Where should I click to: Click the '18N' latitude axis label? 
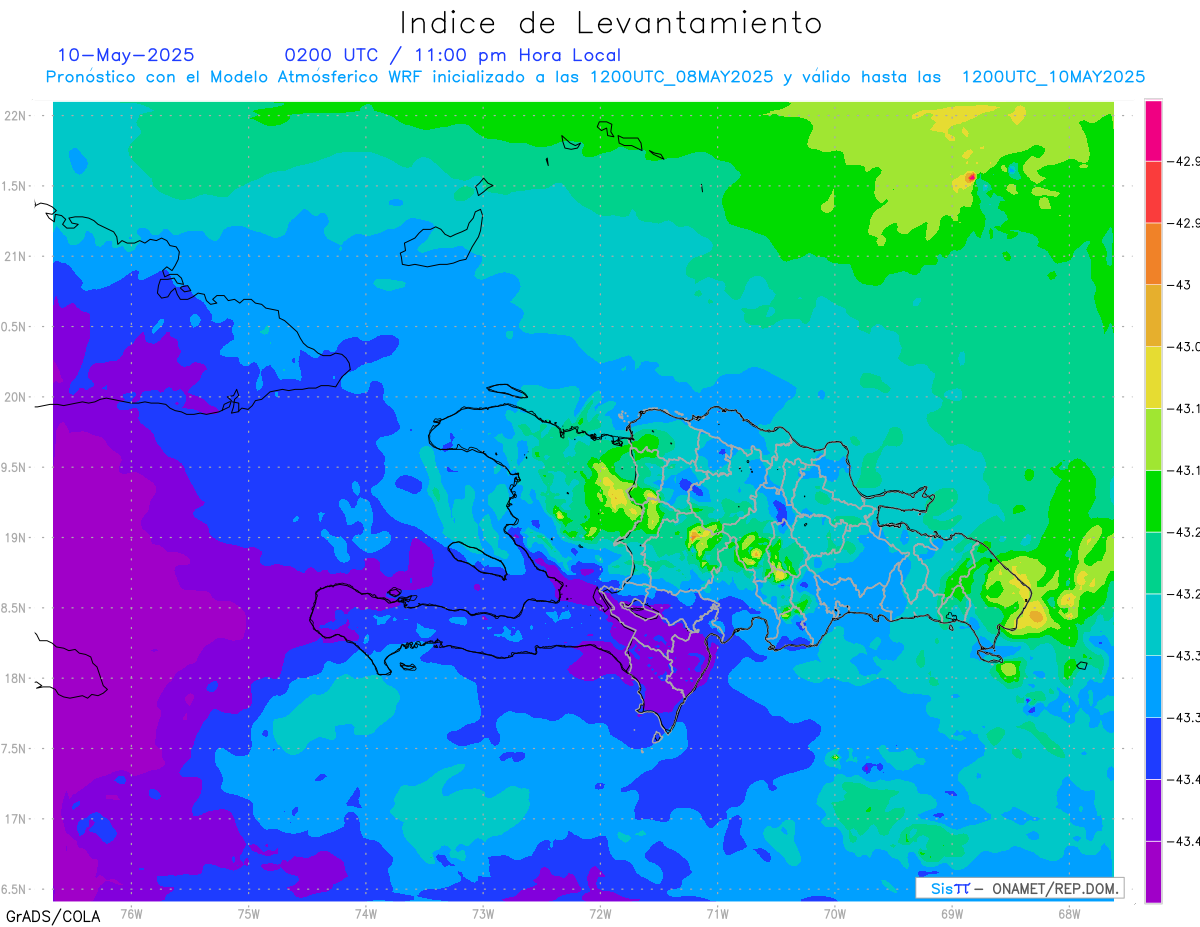click(17, 678)
